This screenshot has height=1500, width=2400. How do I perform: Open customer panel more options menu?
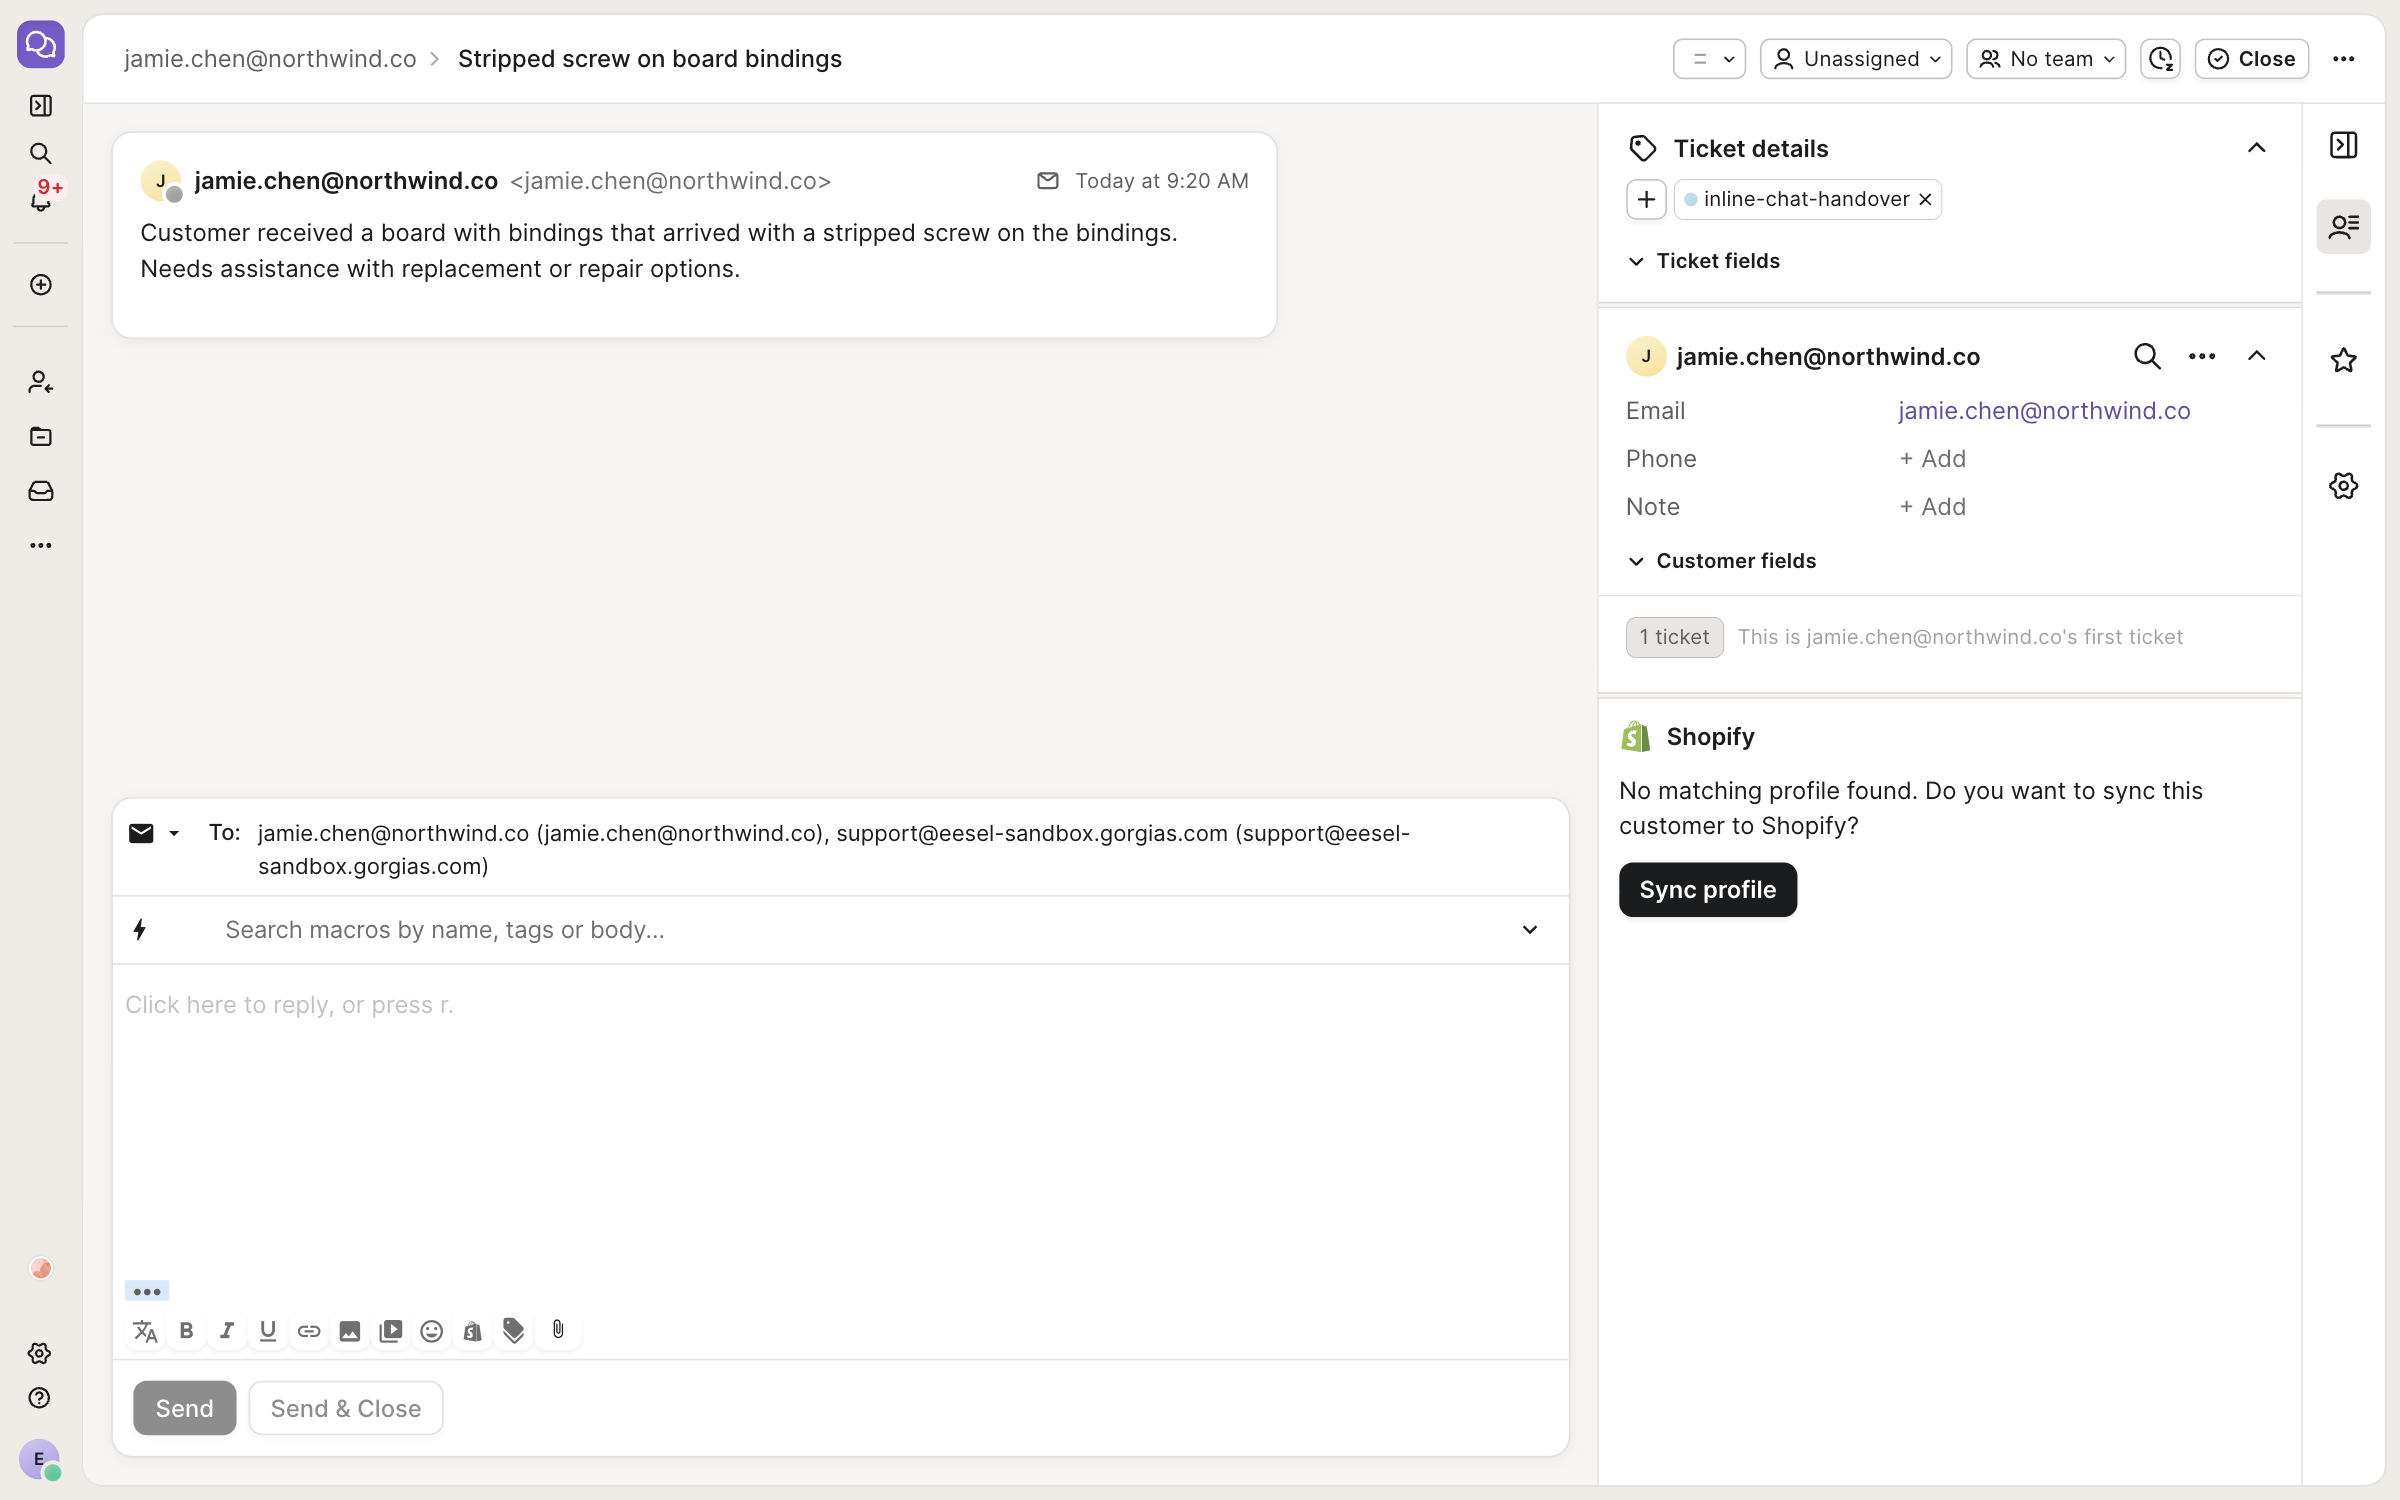tap(2202, 356)
